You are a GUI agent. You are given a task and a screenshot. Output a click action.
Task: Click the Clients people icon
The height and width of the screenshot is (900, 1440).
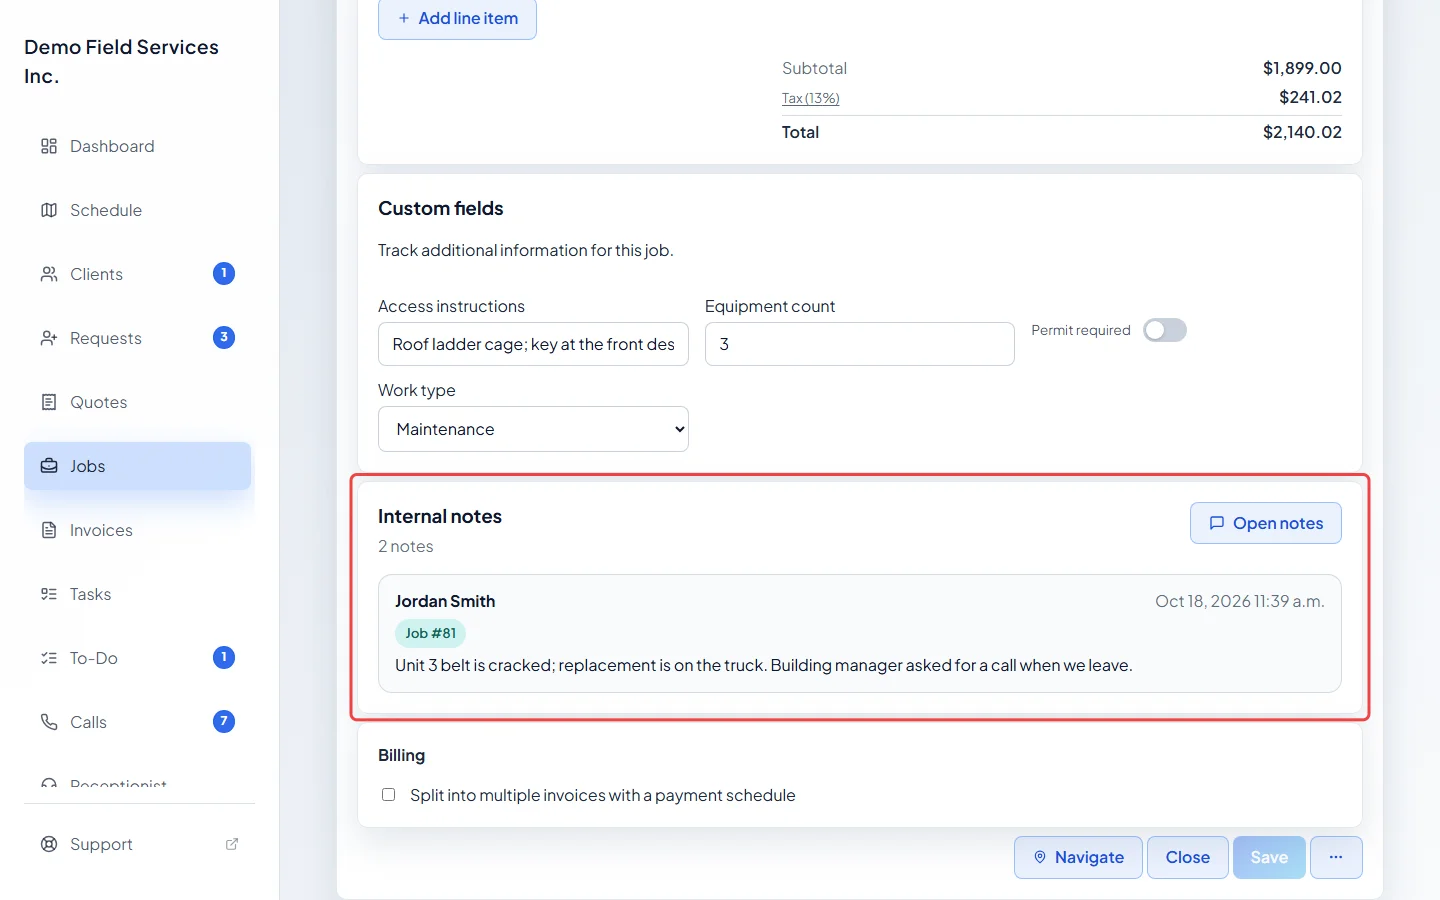pos(49,274)
